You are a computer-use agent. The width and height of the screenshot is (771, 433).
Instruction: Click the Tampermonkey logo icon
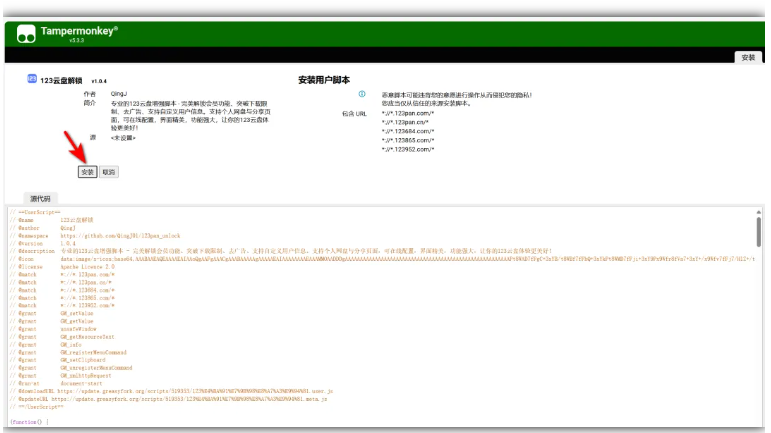26,34
